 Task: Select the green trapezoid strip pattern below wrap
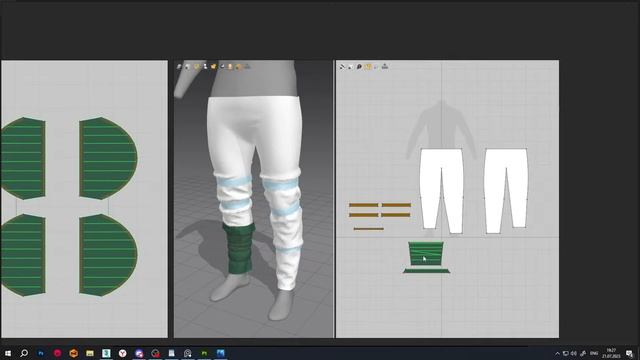point(427,271)
